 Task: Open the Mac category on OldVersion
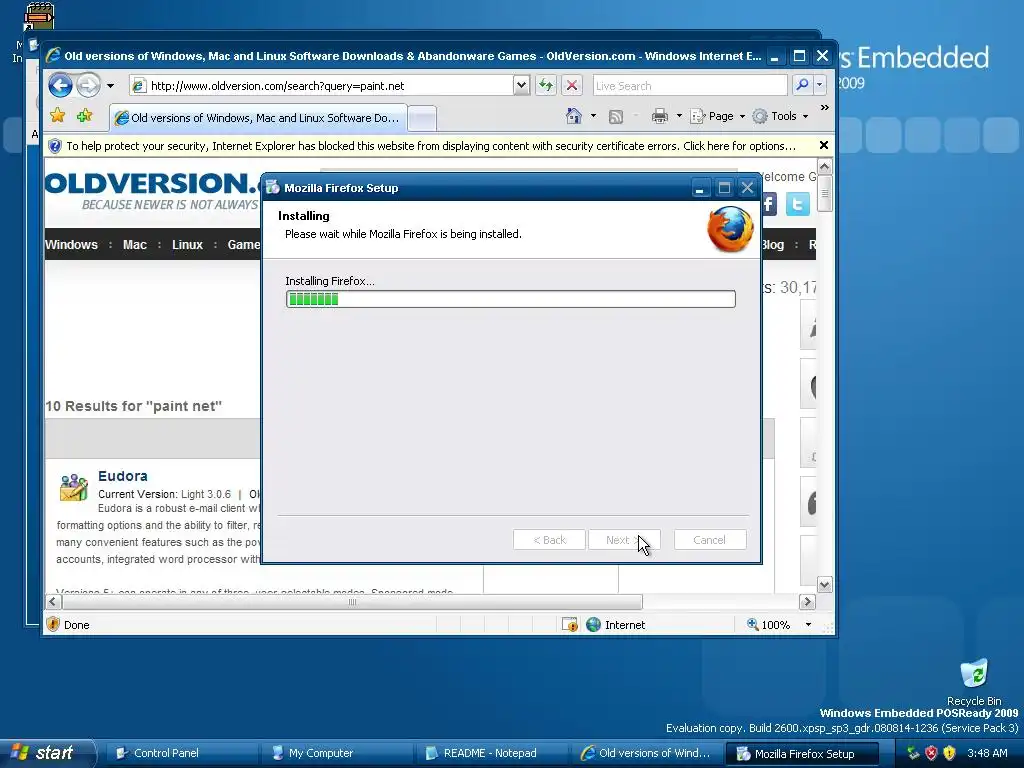coord(135,245)
